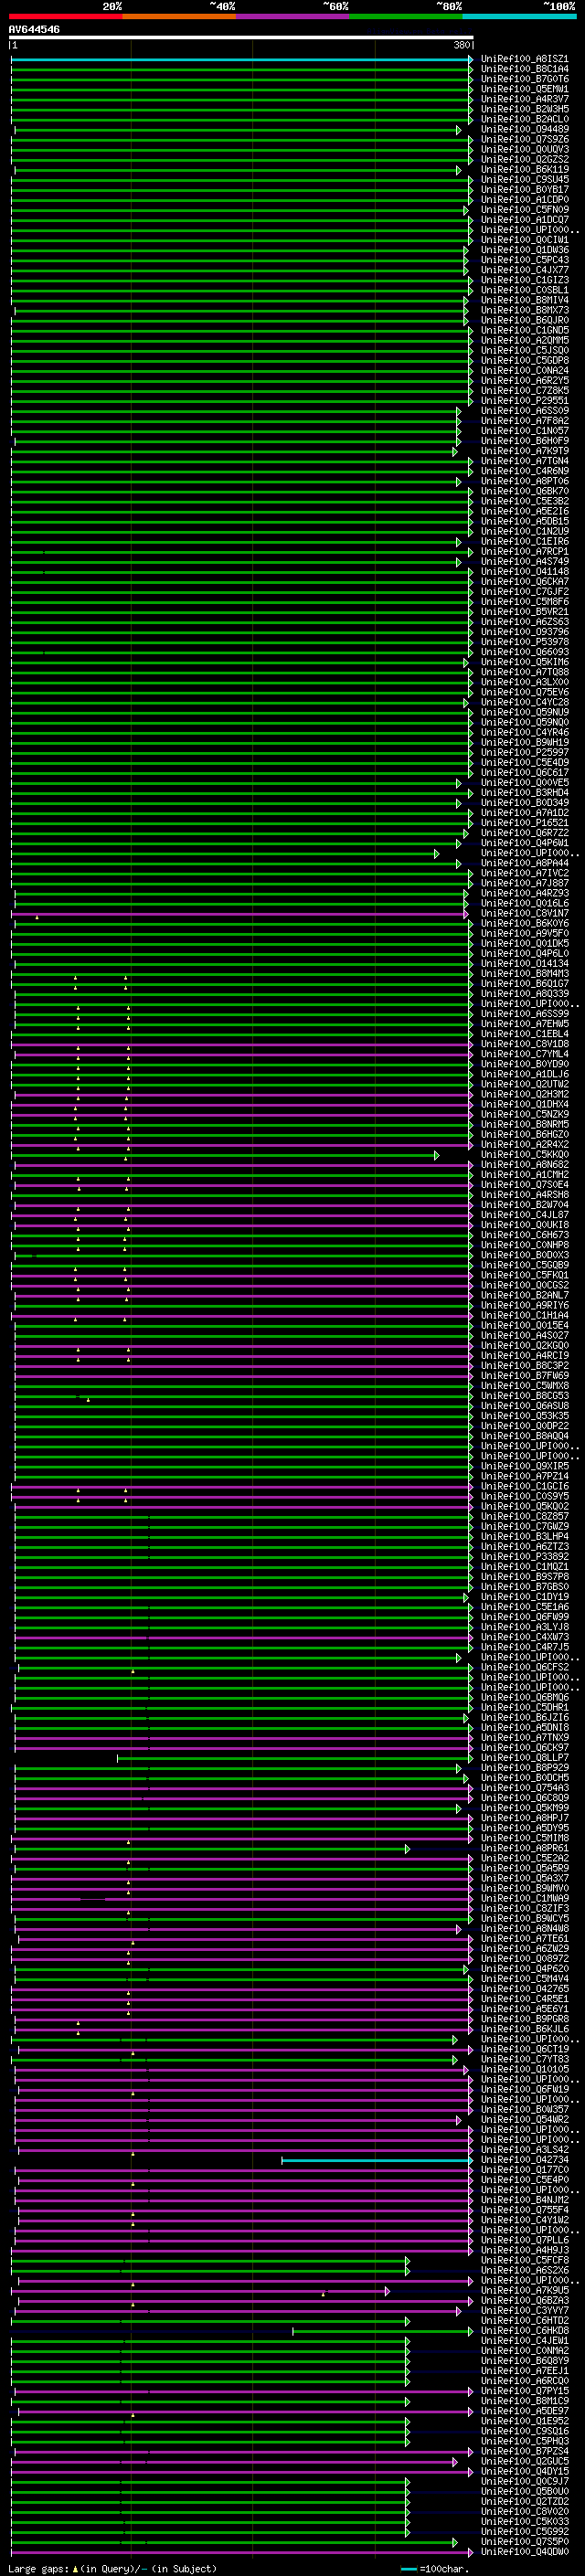Open hit UniRef100_B8C1A4
Image resolution: width=585 pixels, height=2576 pixels.
tap(524, 69)
